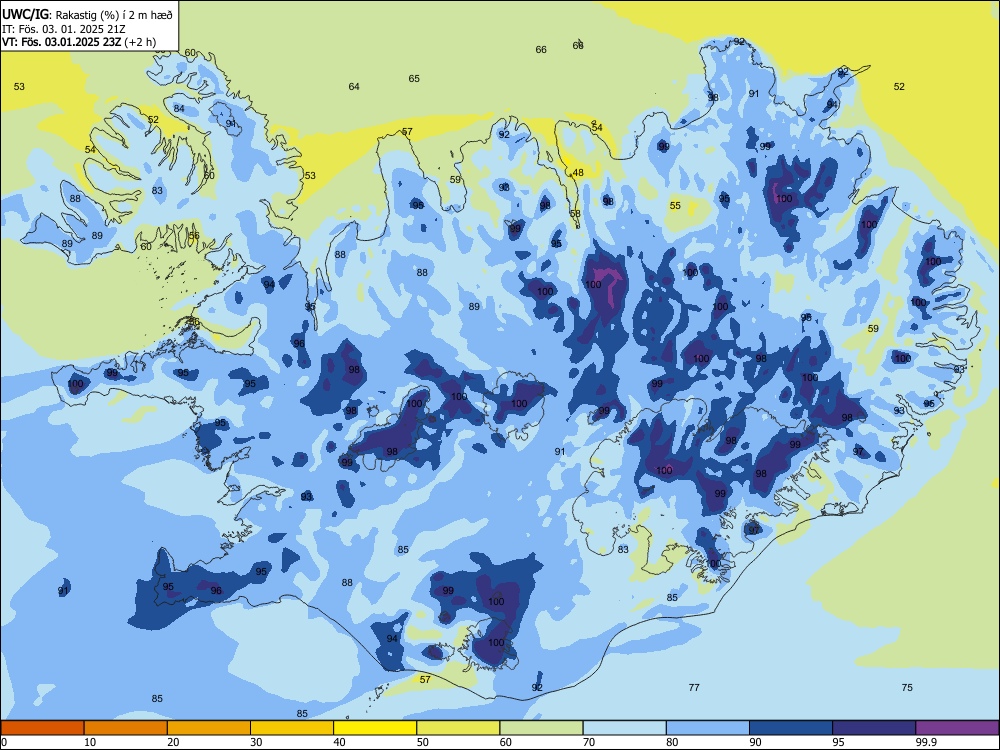This screenshot has width=1000, height=750.
Task: Click the legend tick label '0'
Action: coord(4,742)
